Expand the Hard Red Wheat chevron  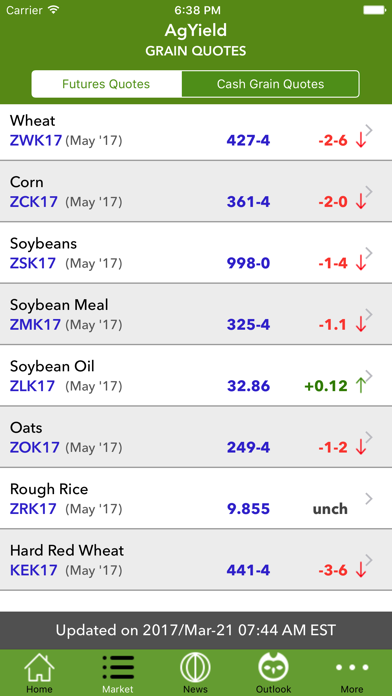click(x=369, y=560)
